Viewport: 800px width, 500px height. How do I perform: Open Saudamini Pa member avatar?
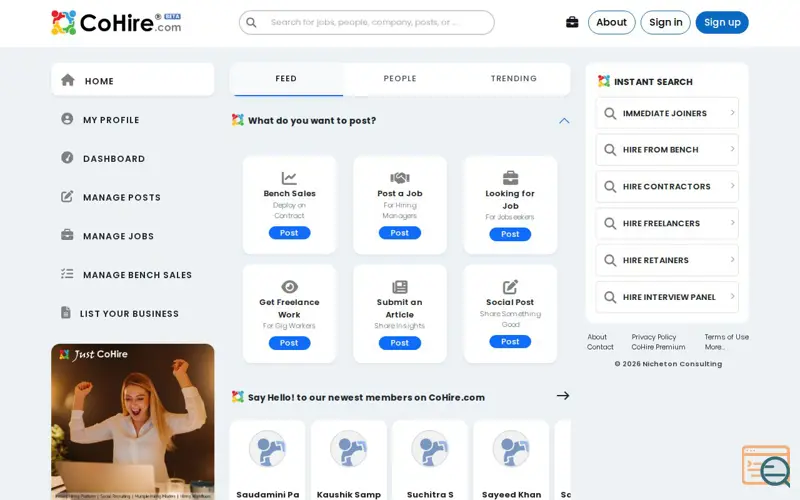click(x=267, y=449)
